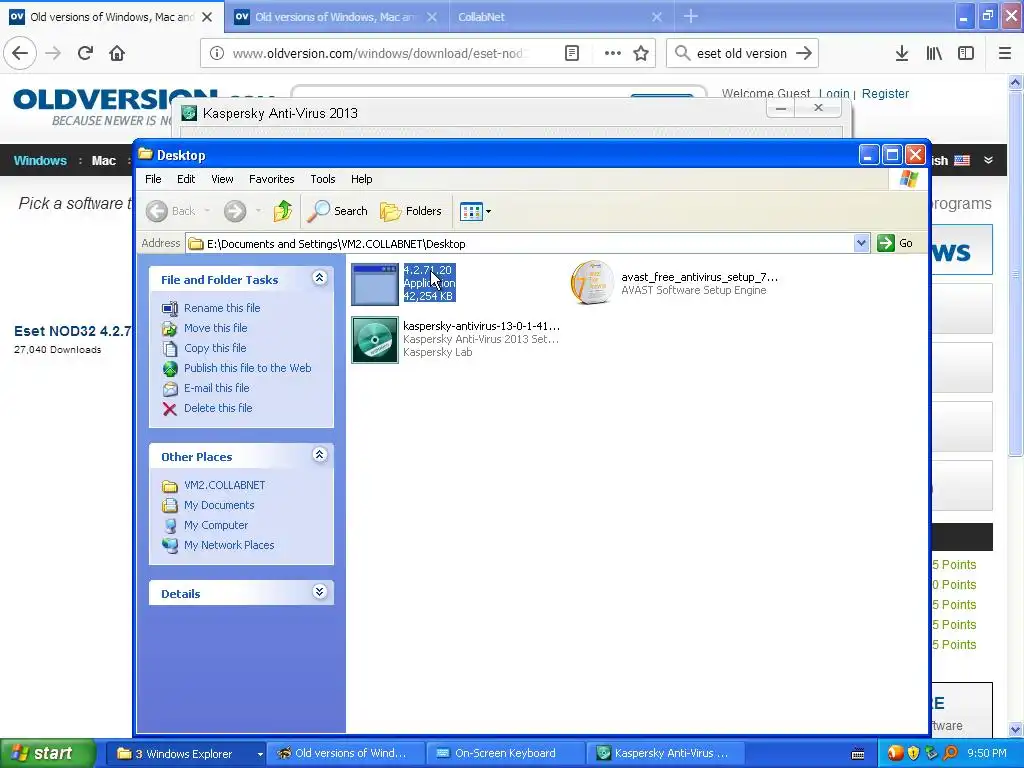Screen dimensions: 1024x768
Task: Click Copy this file task
Action: coord(215,348)
